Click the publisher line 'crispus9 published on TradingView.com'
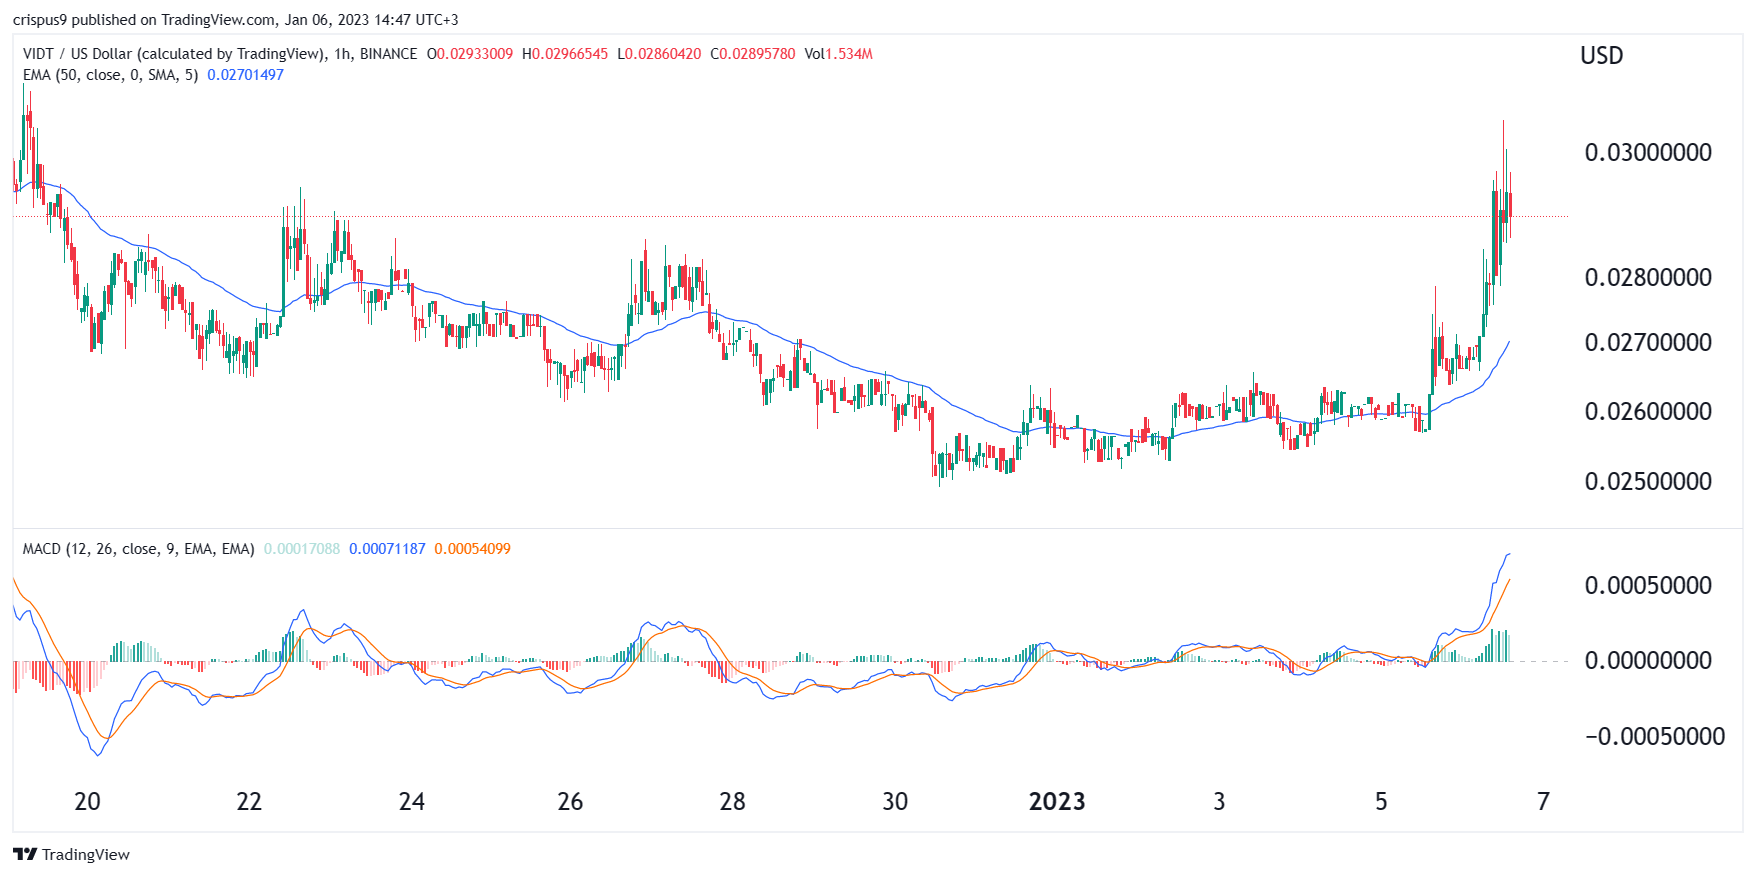Image resolution: width=1756 pixels, height=876 pixels. tap(142, 20)
